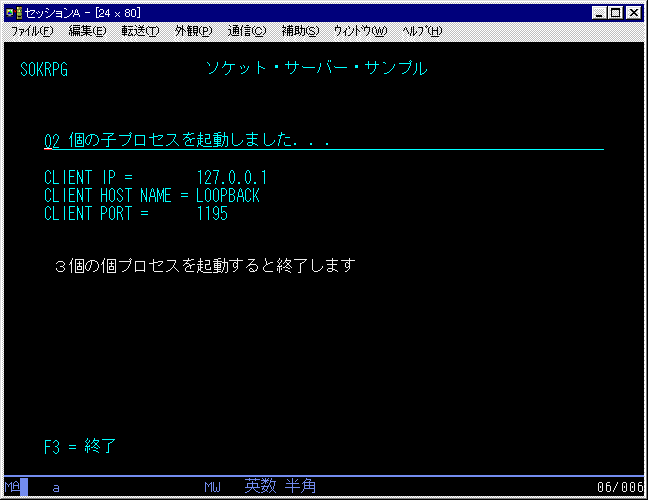Open the 転送(T) menu
The height and width of the screenshot is (500, 648).
pos(140,31)
